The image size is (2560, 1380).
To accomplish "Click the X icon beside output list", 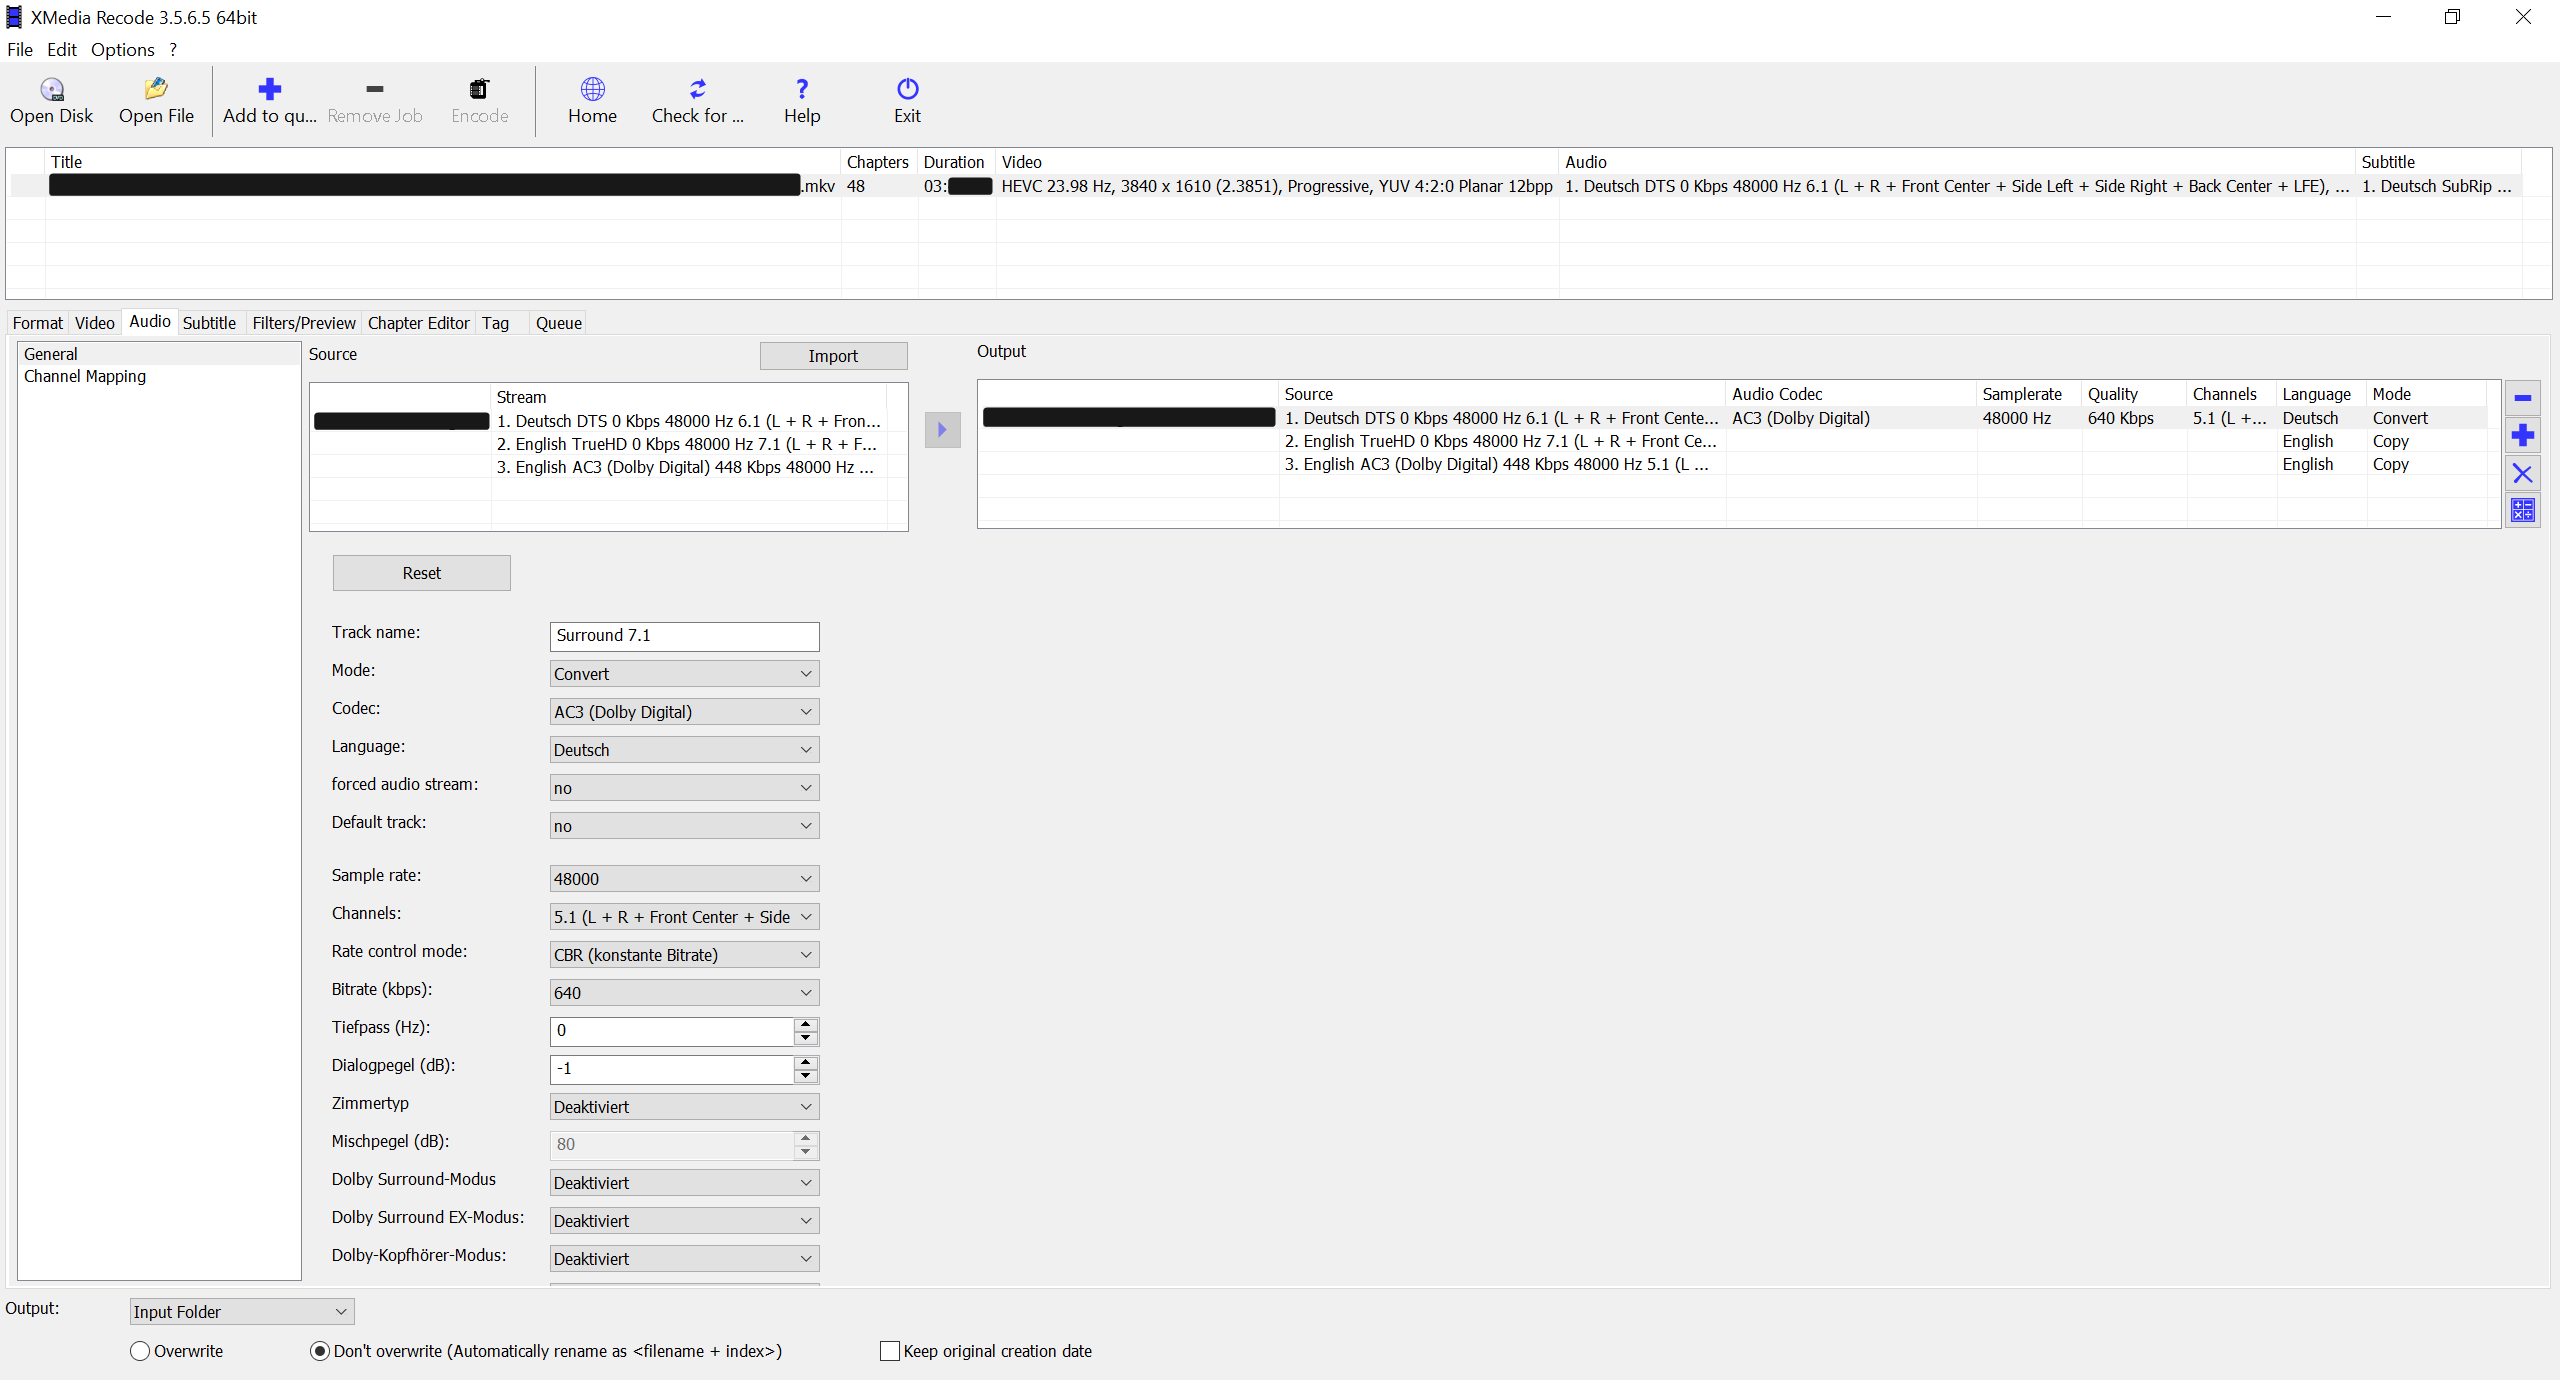I will 2522,473.
